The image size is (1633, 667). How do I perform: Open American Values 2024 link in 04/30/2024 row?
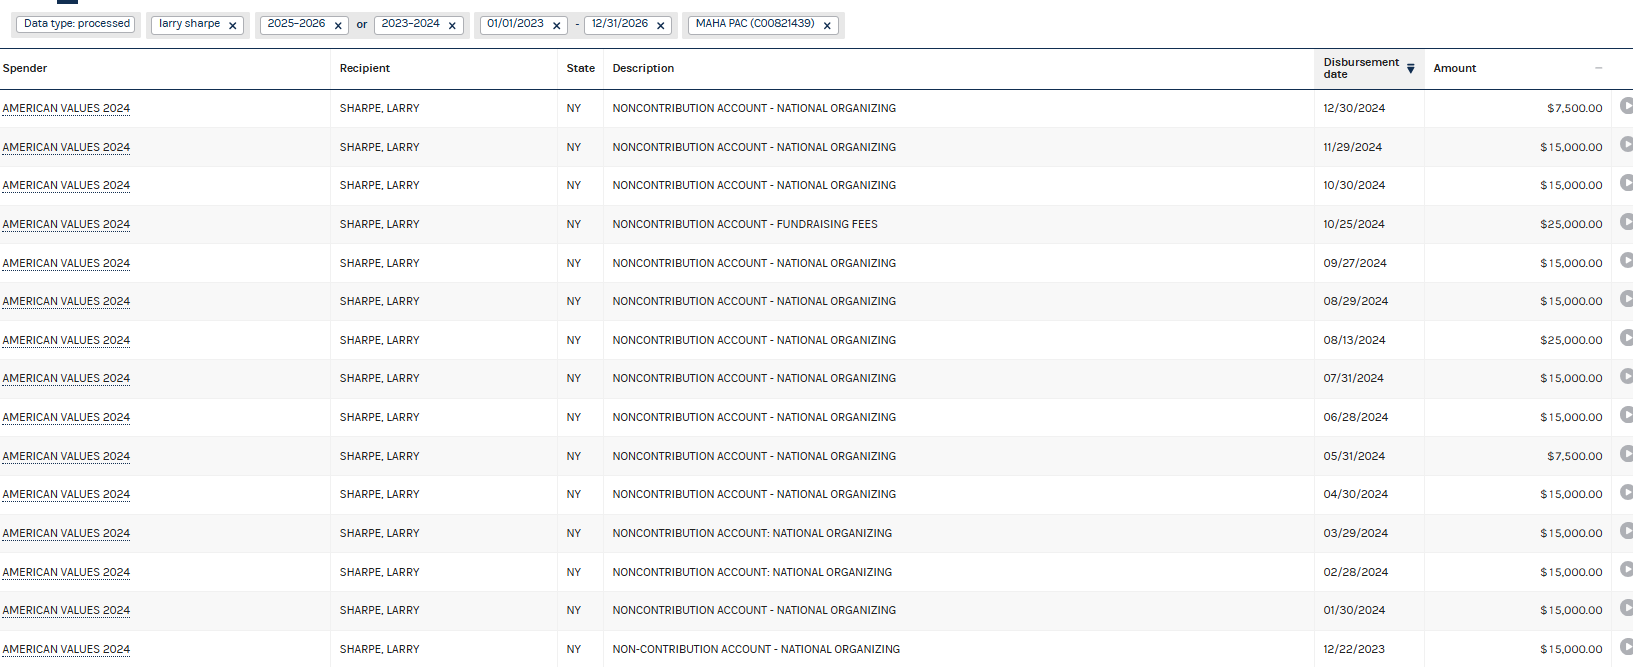[66, 494]
